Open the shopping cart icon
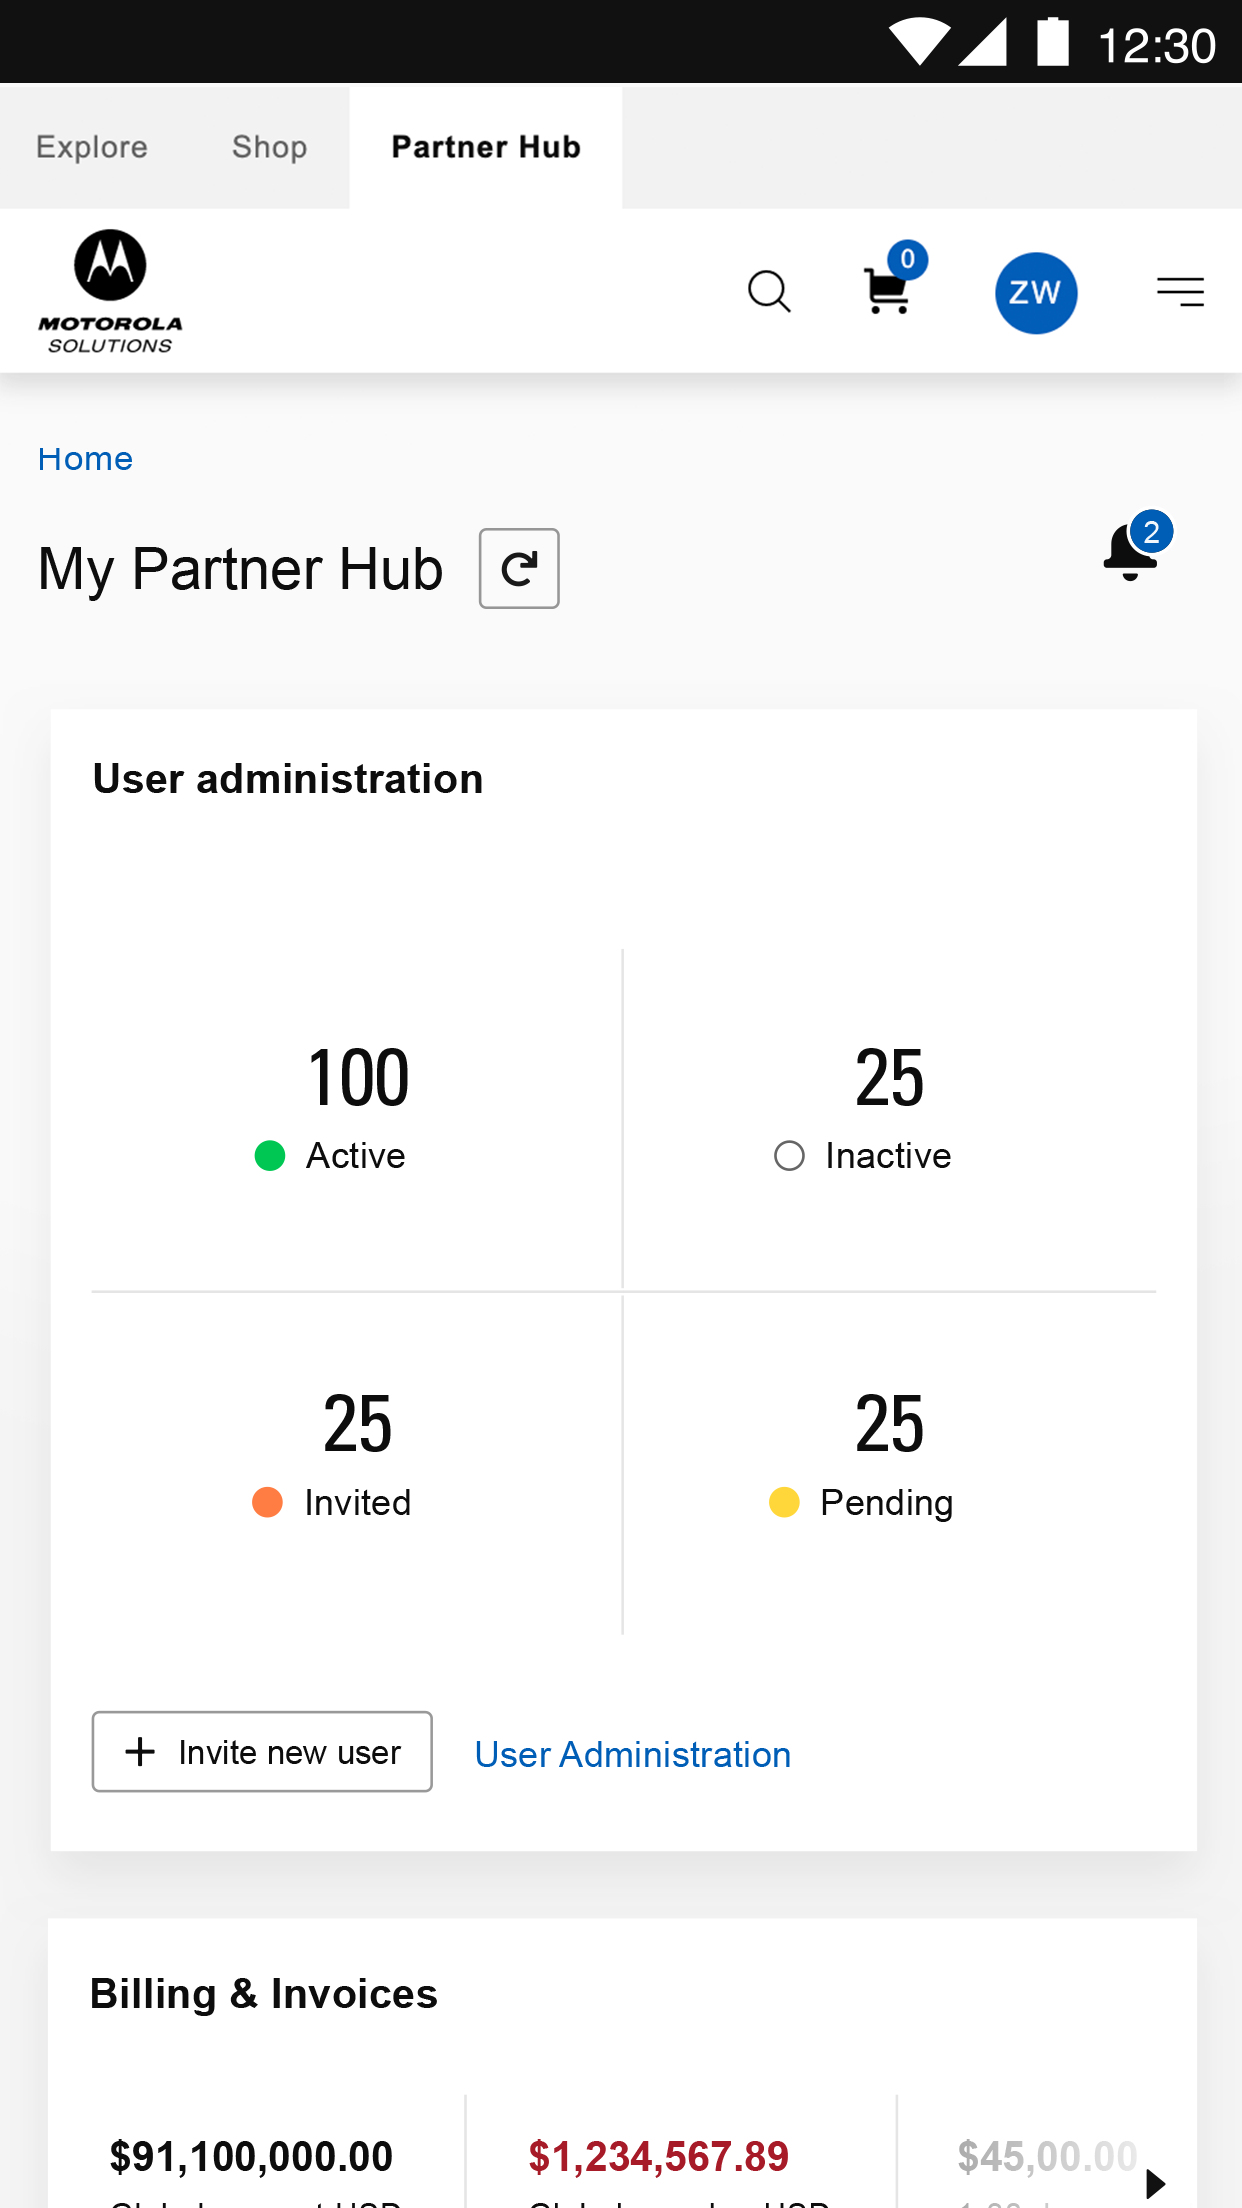This screenshot has width=1242, height=2208. click(x=888, y=290)
